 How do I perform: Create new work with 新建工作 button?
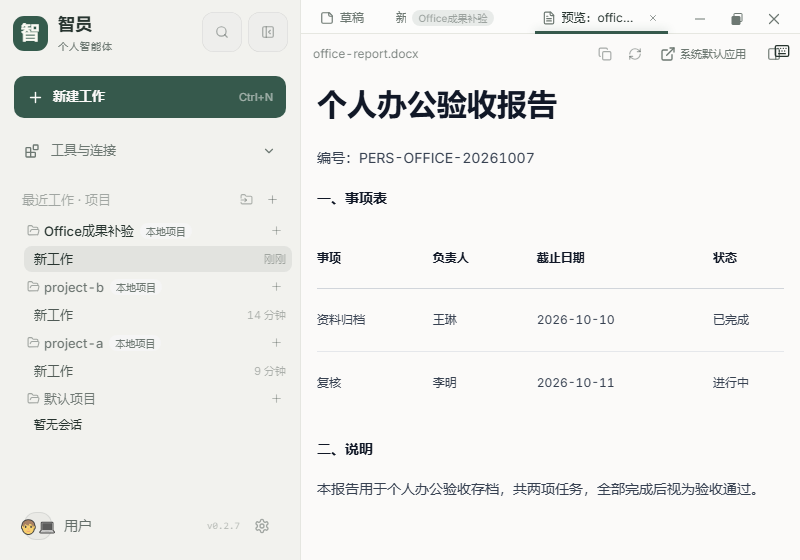click(x=150, y=97)
